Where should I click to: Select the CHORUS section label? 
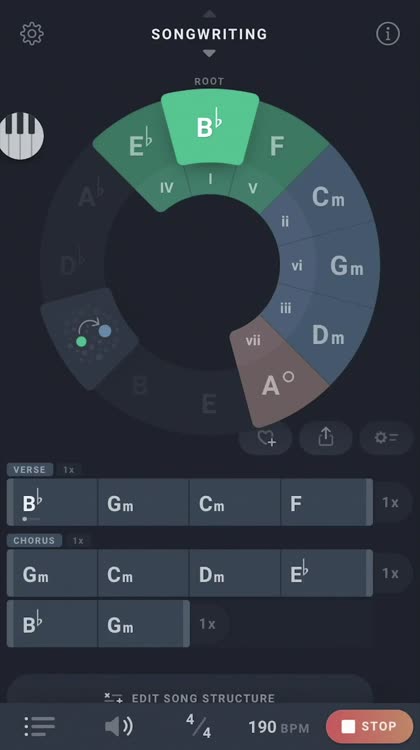[34, 540]
